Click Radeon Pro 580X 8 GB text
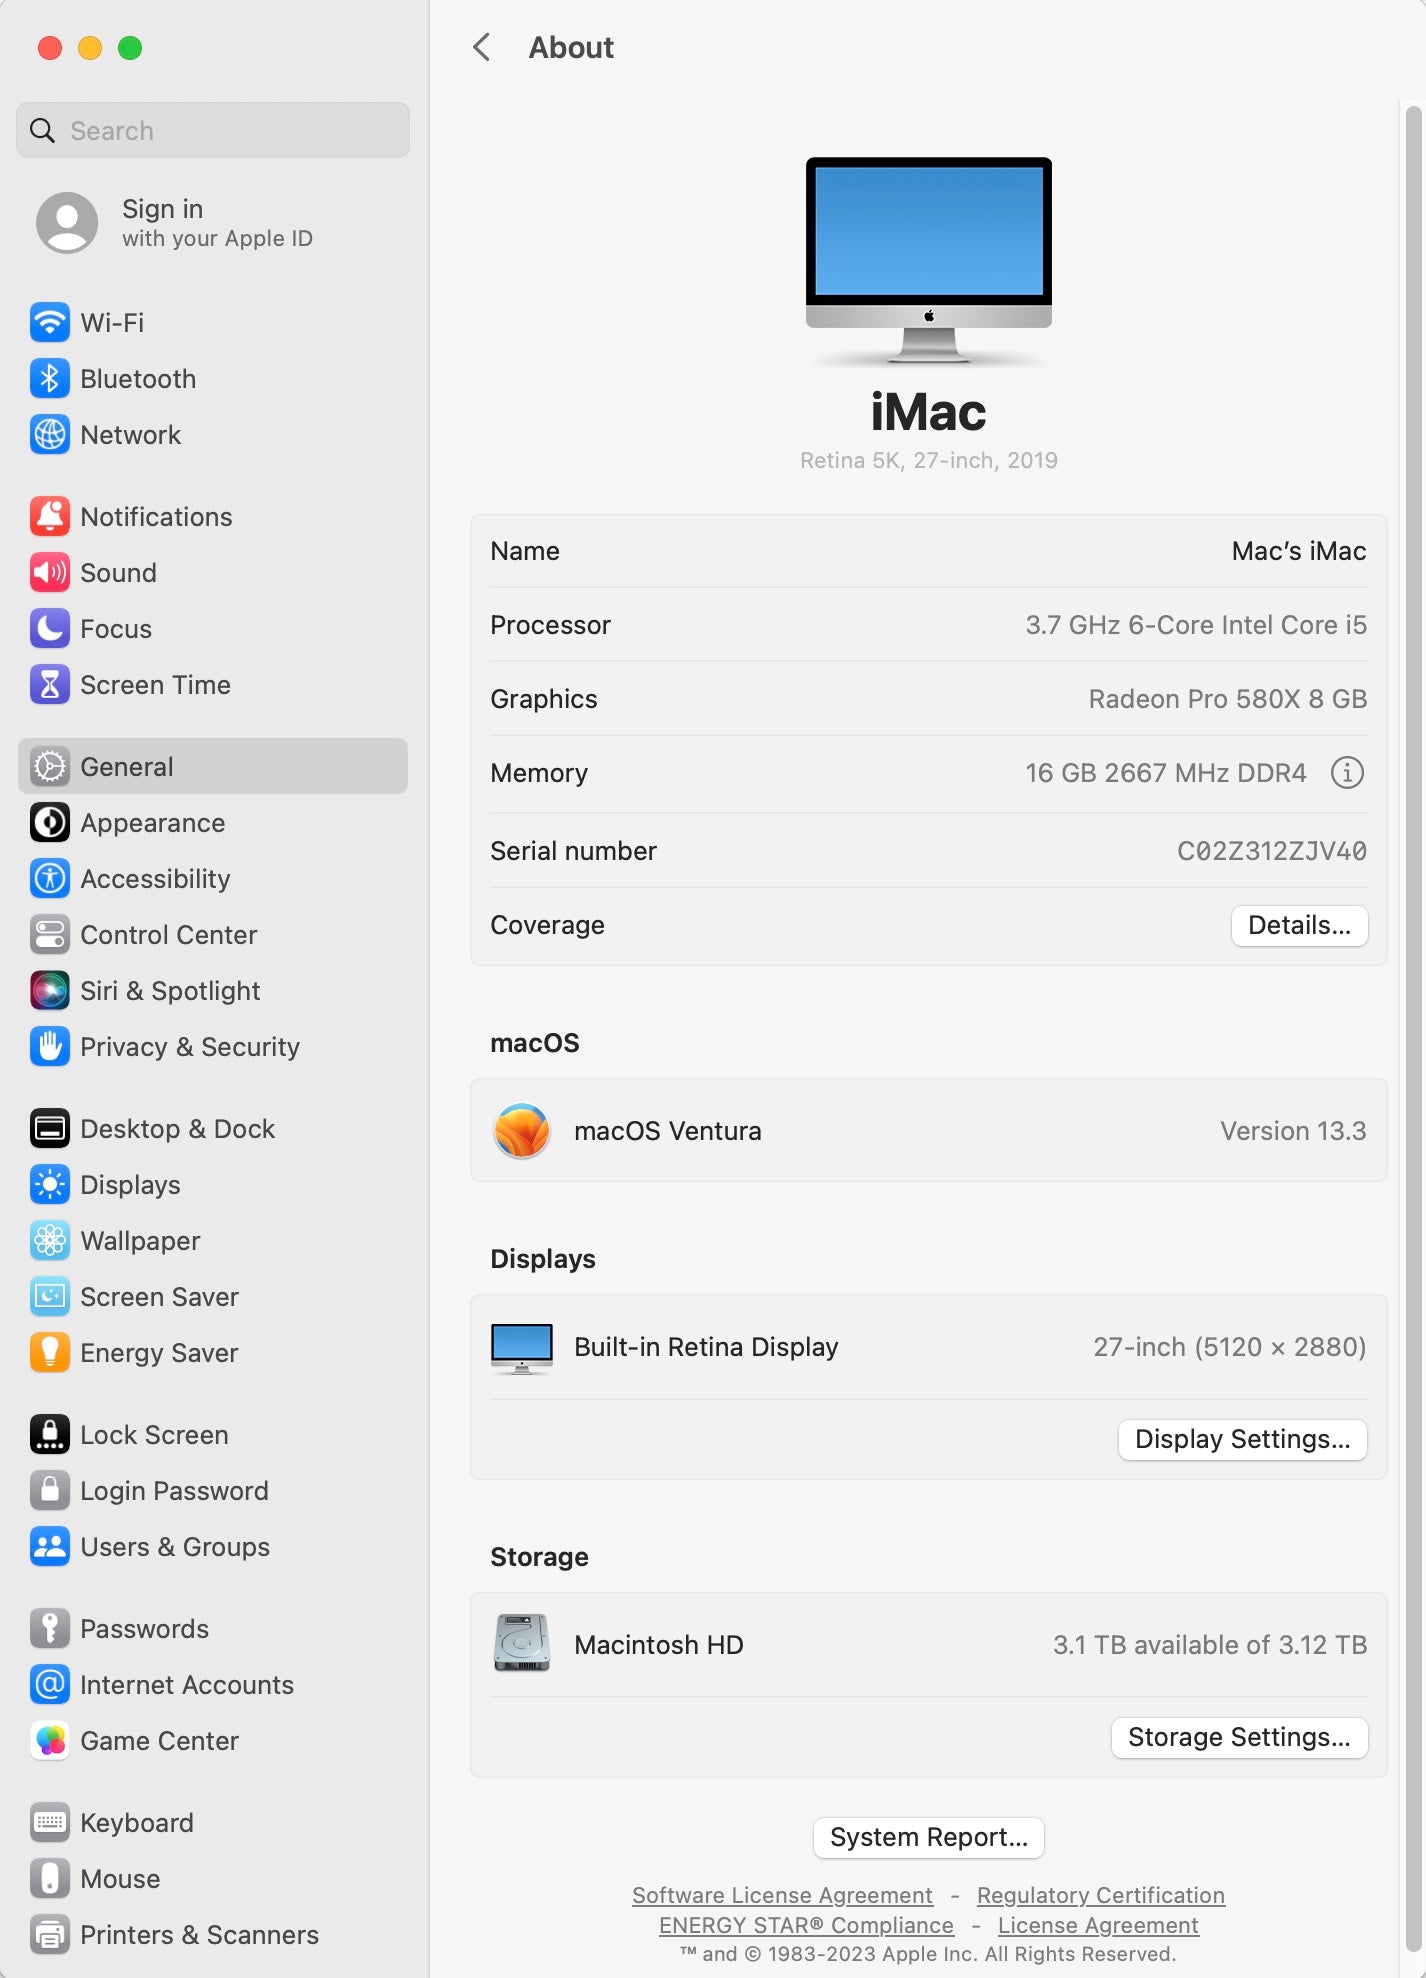This screenshot has height=1978, width=1426. (x=1228, y=699)
